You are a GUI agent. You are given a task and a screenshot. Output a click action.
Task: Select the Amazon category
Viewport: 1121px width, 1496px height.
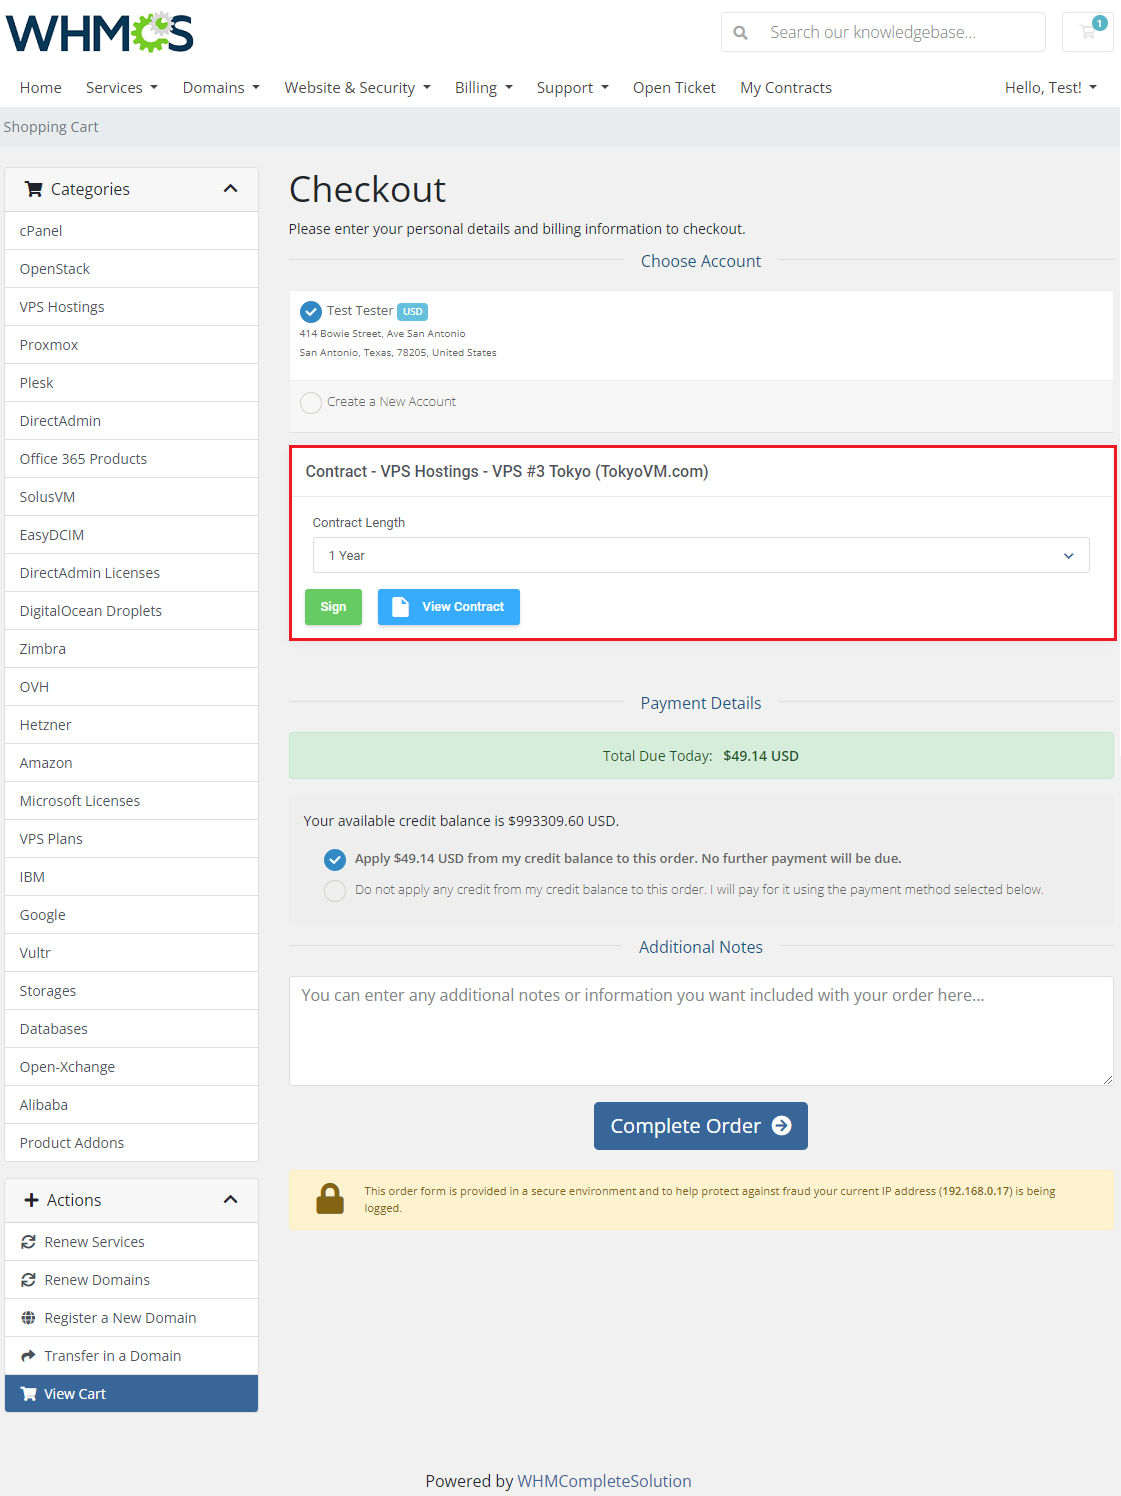point(131,763)
